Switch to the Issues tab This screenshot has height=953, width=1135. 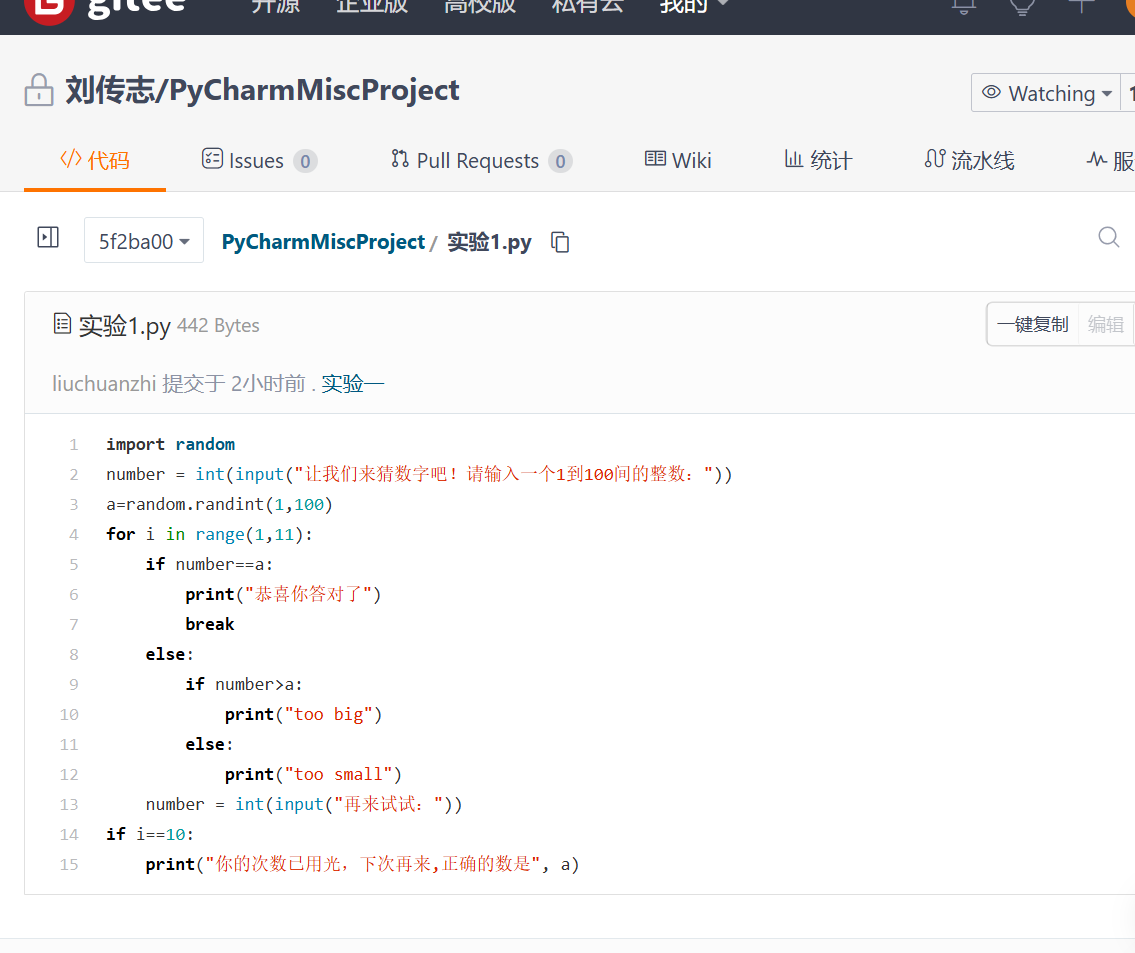point(259,161)
